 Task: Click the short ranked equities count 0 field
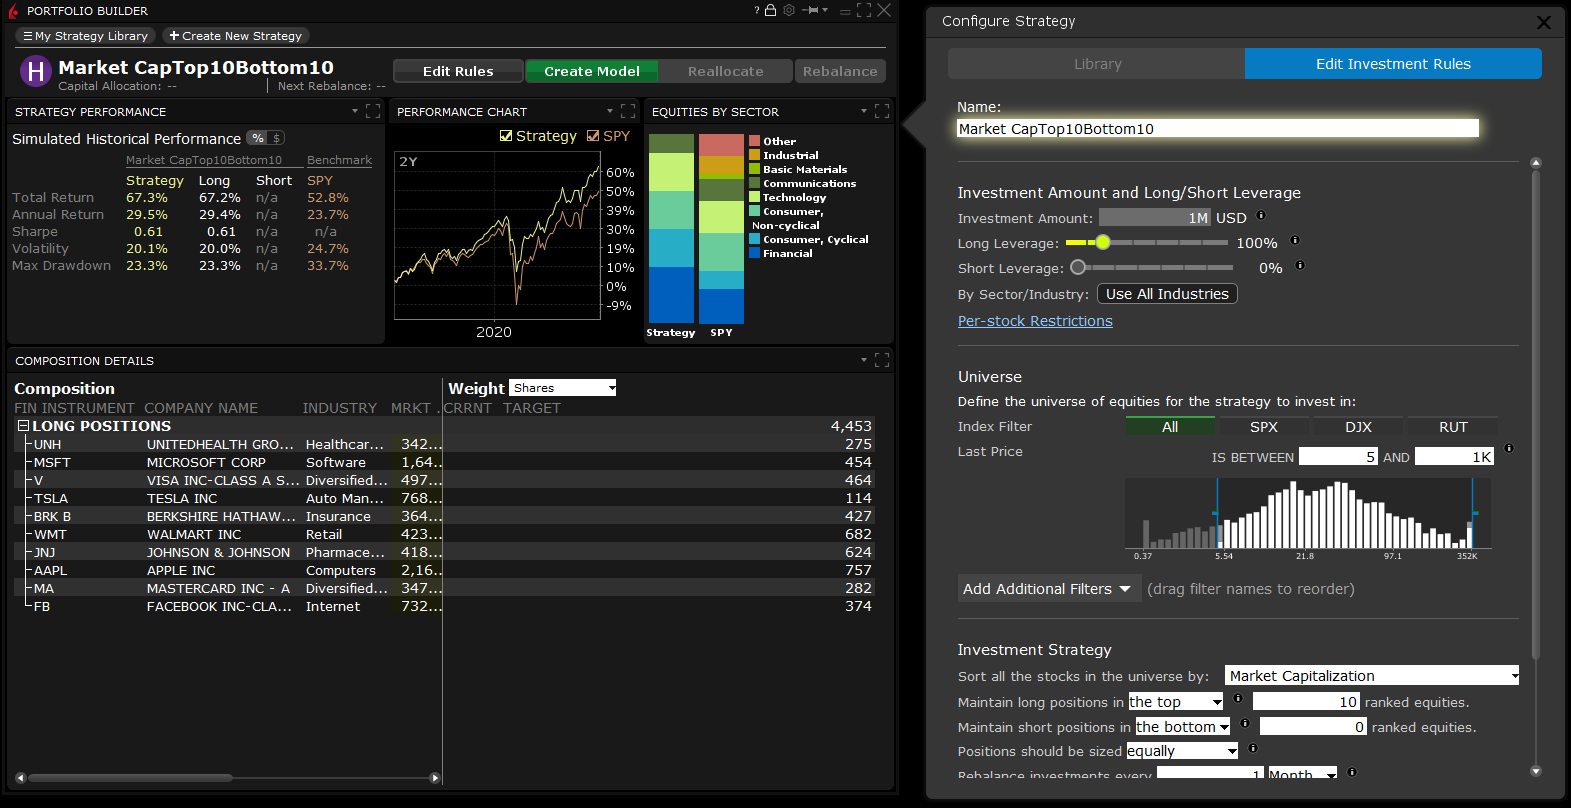click(x=1313, y=727)
